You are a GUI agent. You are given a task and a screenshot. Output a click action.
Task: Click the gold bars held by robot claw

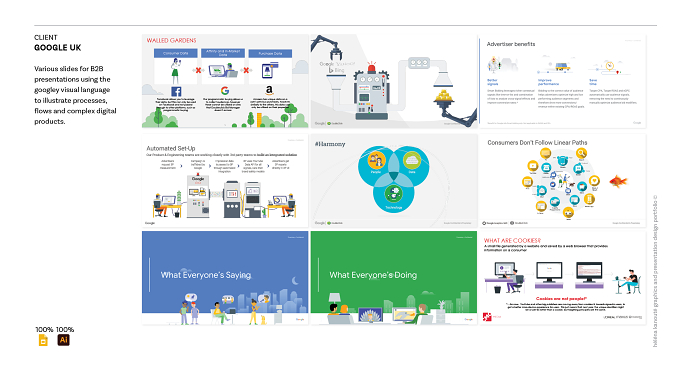(x=444, y=95)
